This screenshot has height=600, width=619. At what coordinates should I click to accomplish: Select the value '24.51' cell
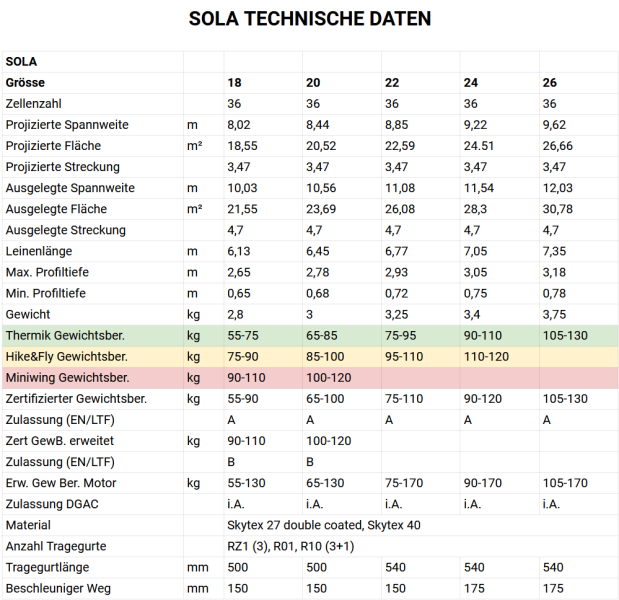[478, 146]
